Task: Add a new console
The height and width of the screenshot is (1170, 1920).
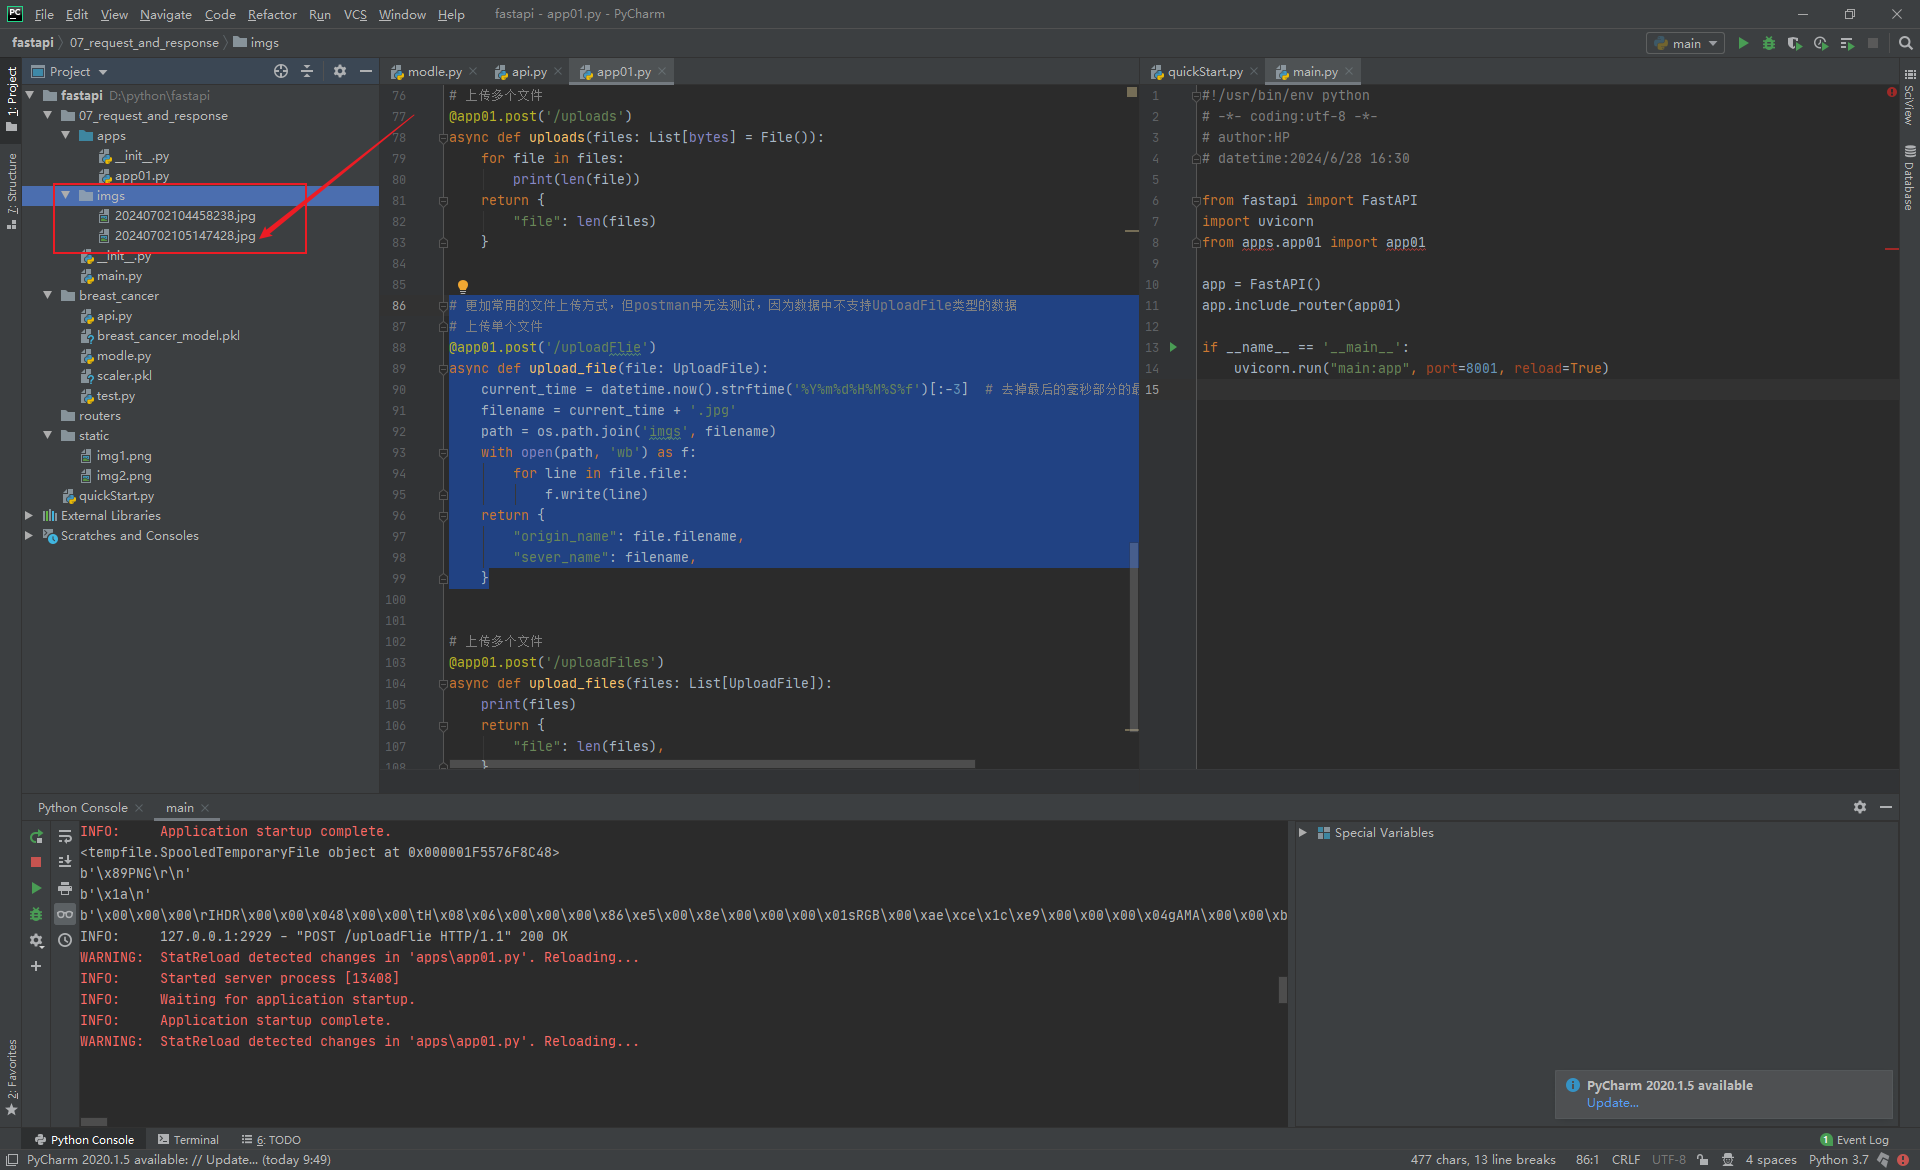Action: (x=36, y=966)
